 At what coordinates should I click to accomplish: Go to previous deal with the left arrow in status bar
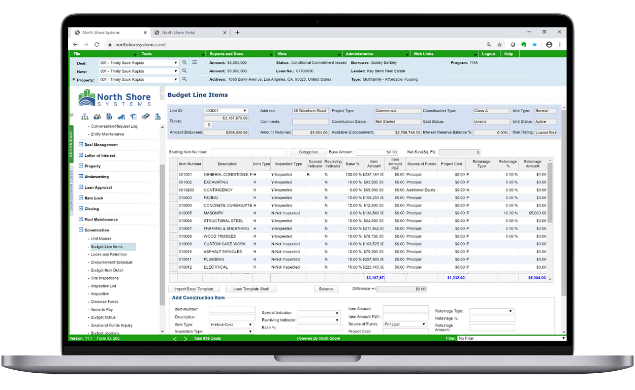pyautogui.click(x=175, y=339)
